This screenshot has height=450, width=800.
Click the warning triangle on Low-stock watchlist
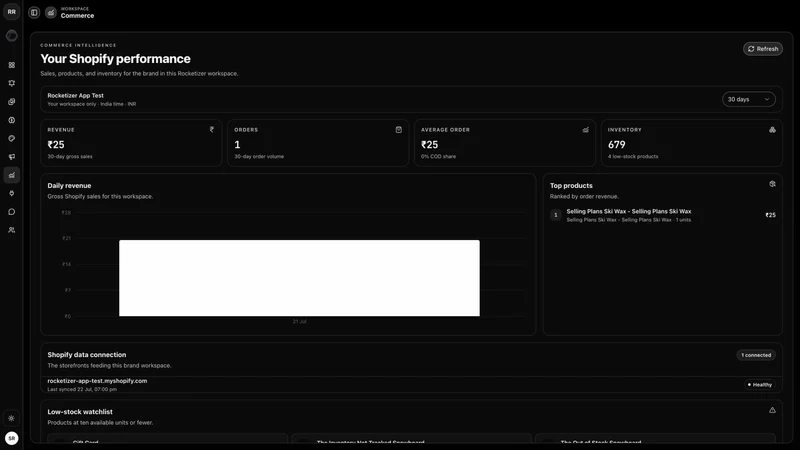point(772,410)
